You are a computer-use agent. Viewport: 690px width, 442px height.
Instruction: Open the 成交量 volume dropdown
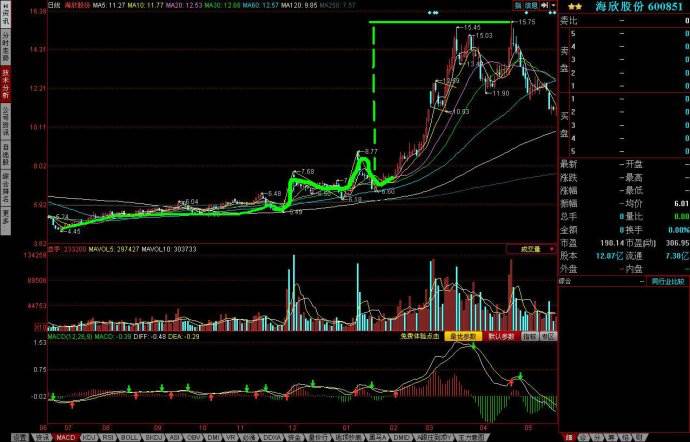(x=532, y=249)
